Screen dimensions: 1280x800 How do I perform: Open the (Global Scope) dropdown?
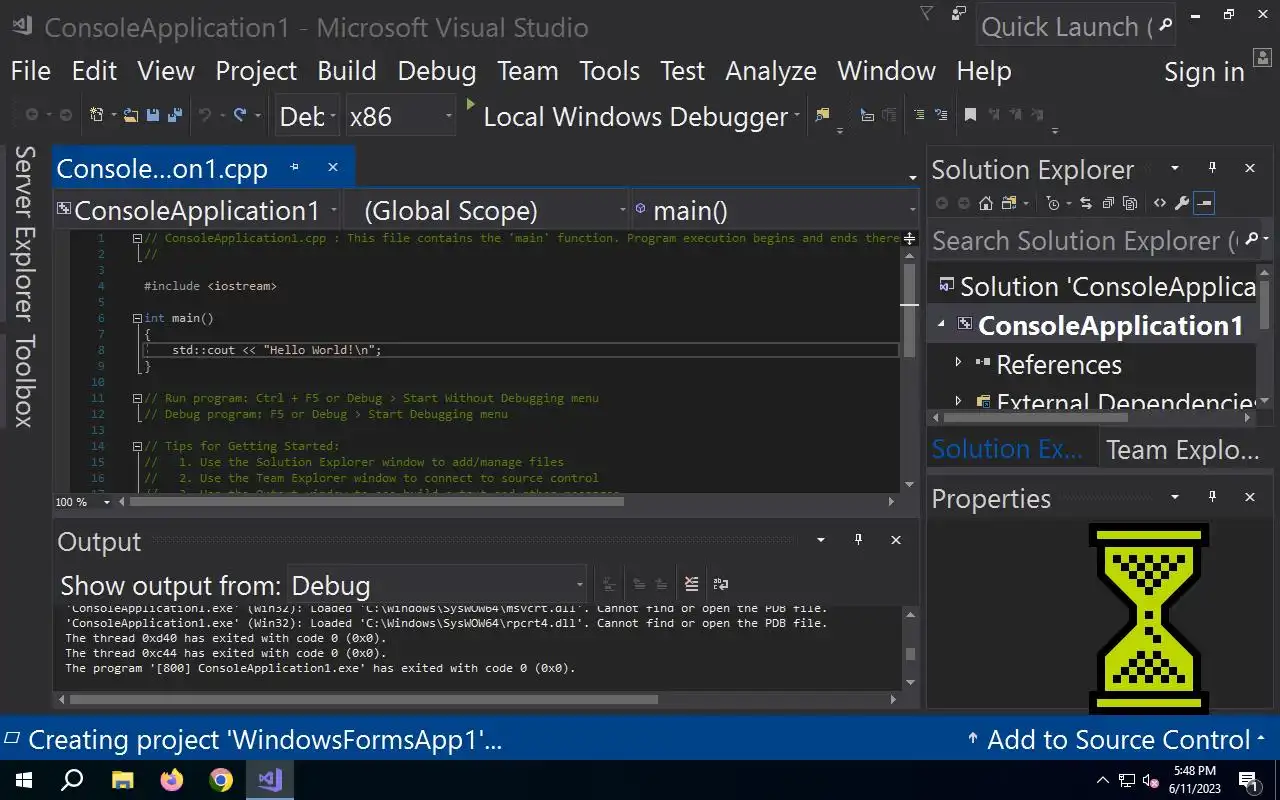coord(486,210)
